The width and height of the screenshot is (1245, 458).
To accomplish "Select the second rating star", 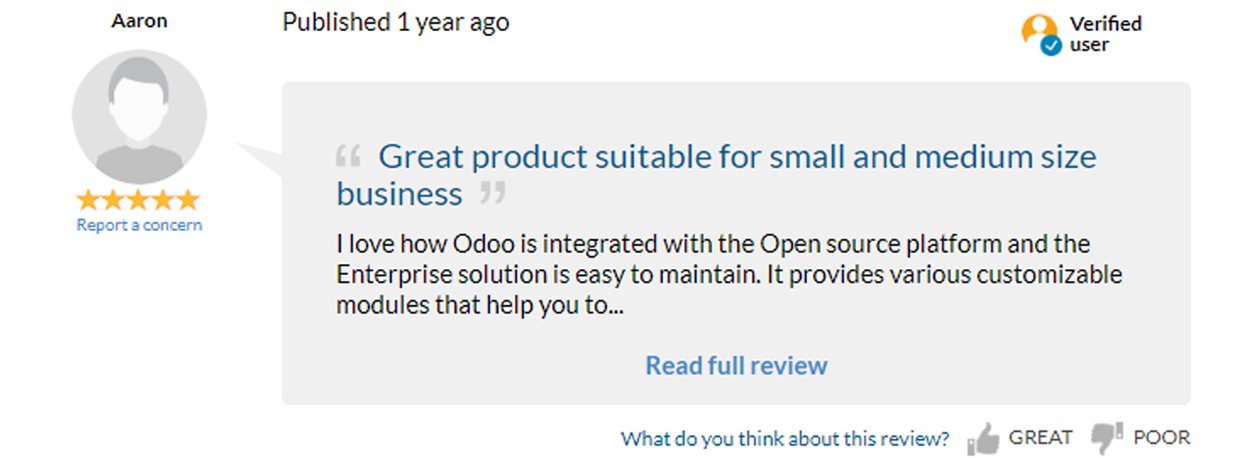I will (114, 200).
